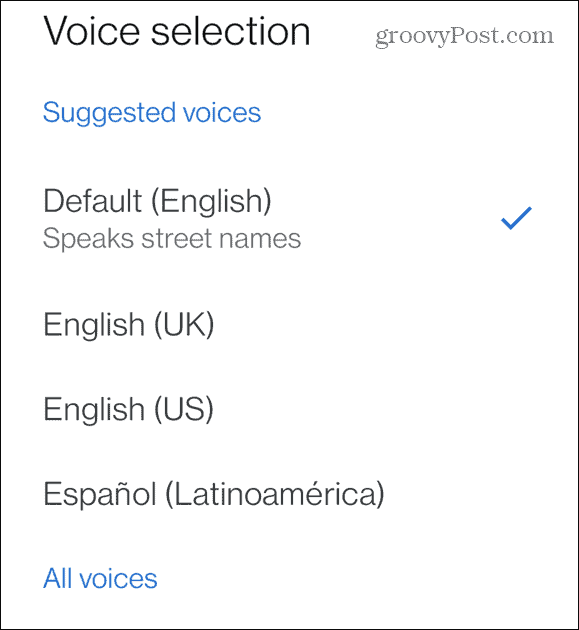Viewport: 579px width, 630px height.
Task: Switch voice to English (US)
Action: [x=289, y=409]
